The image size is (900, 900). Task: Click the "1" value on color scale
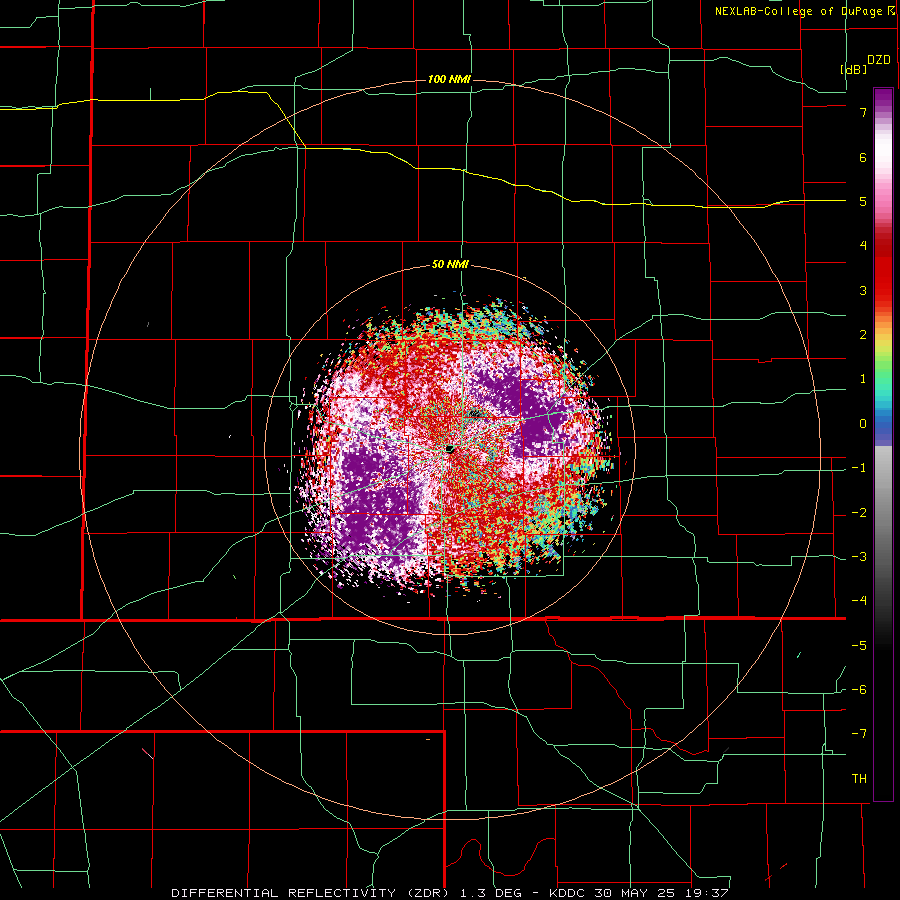click(863, 379)
